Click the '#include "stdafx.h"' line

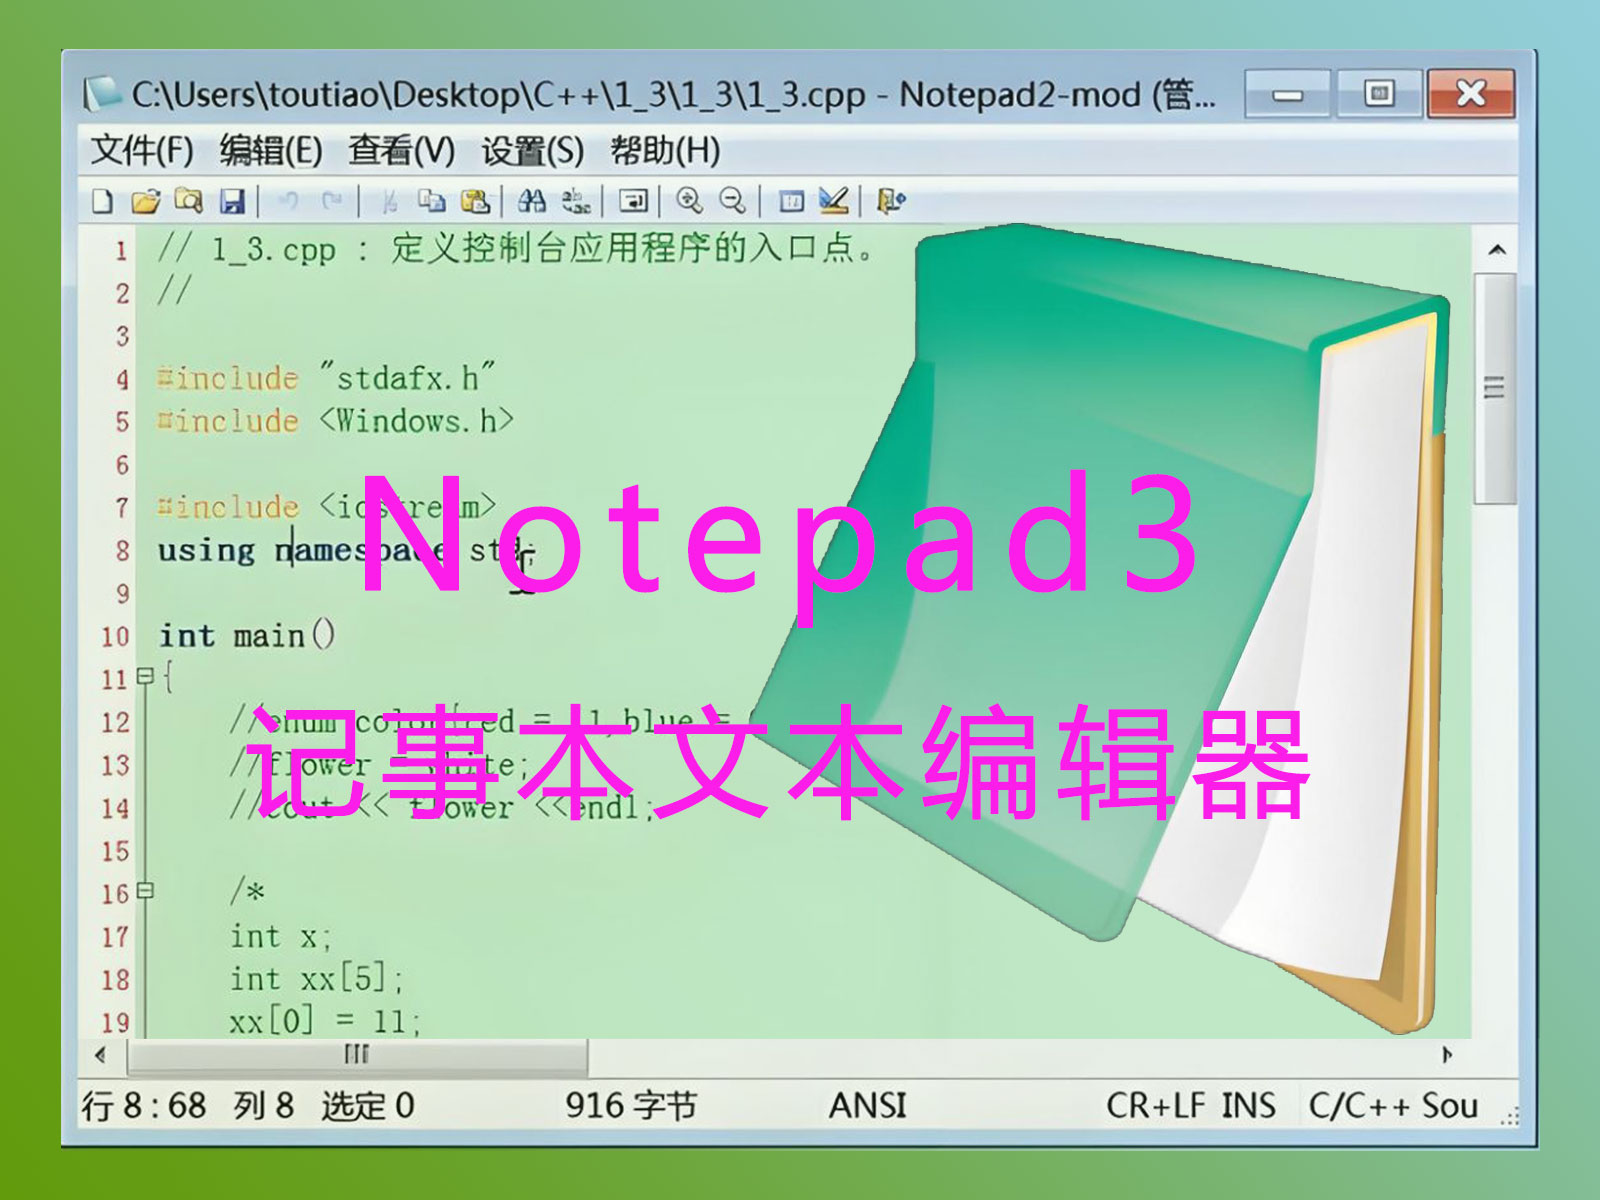point(326,378)
